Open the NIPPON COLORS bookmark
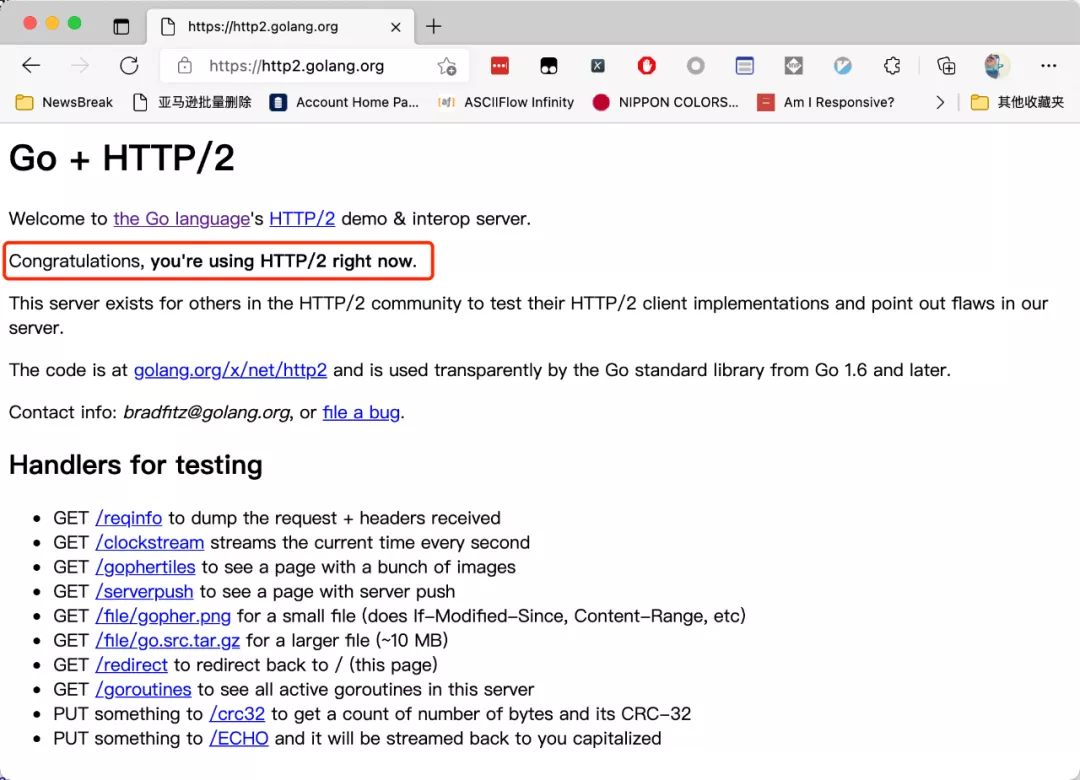 pyautogui.click(x=665, y=103)
